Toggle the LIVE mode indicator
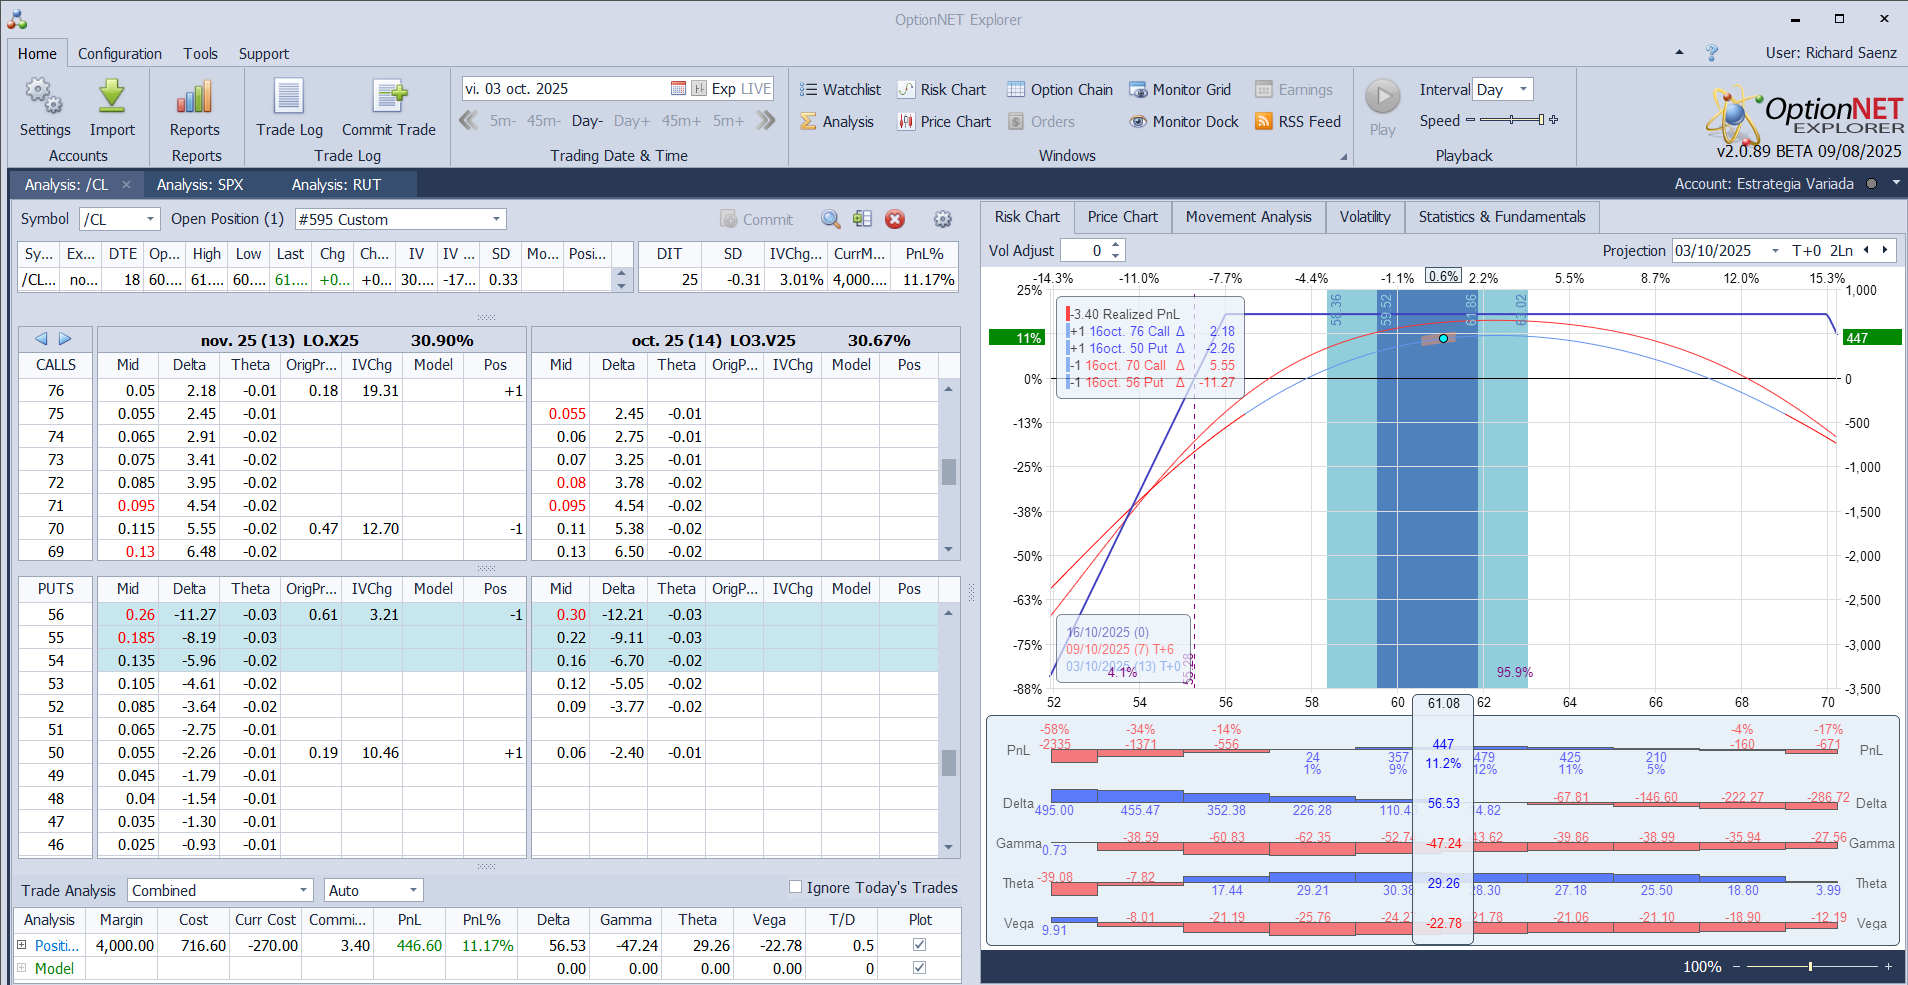1908x985 pixels. pyautogui.click(x=755, y=88)
